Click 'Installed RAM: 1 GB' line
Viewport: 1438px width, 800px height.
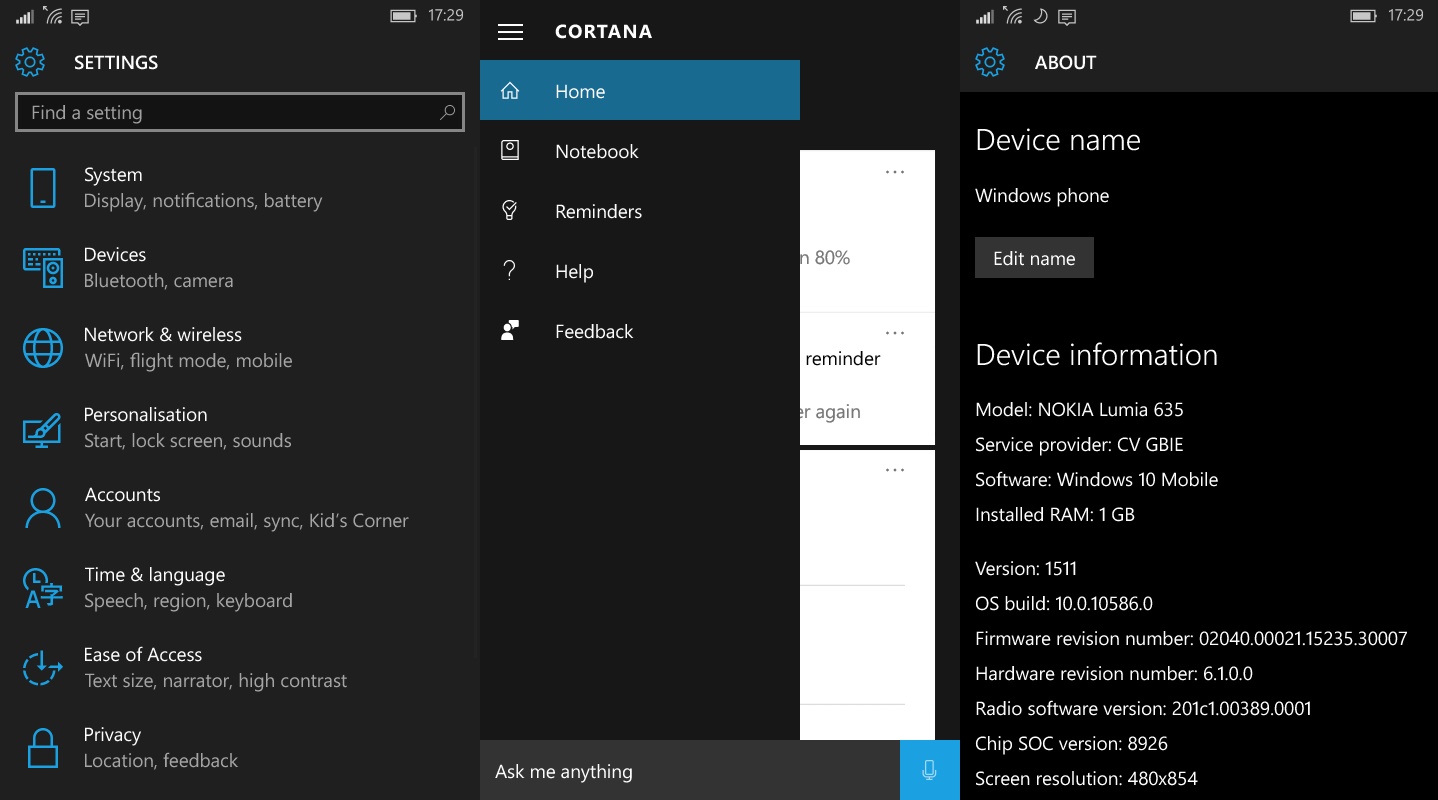point(1055,514)
